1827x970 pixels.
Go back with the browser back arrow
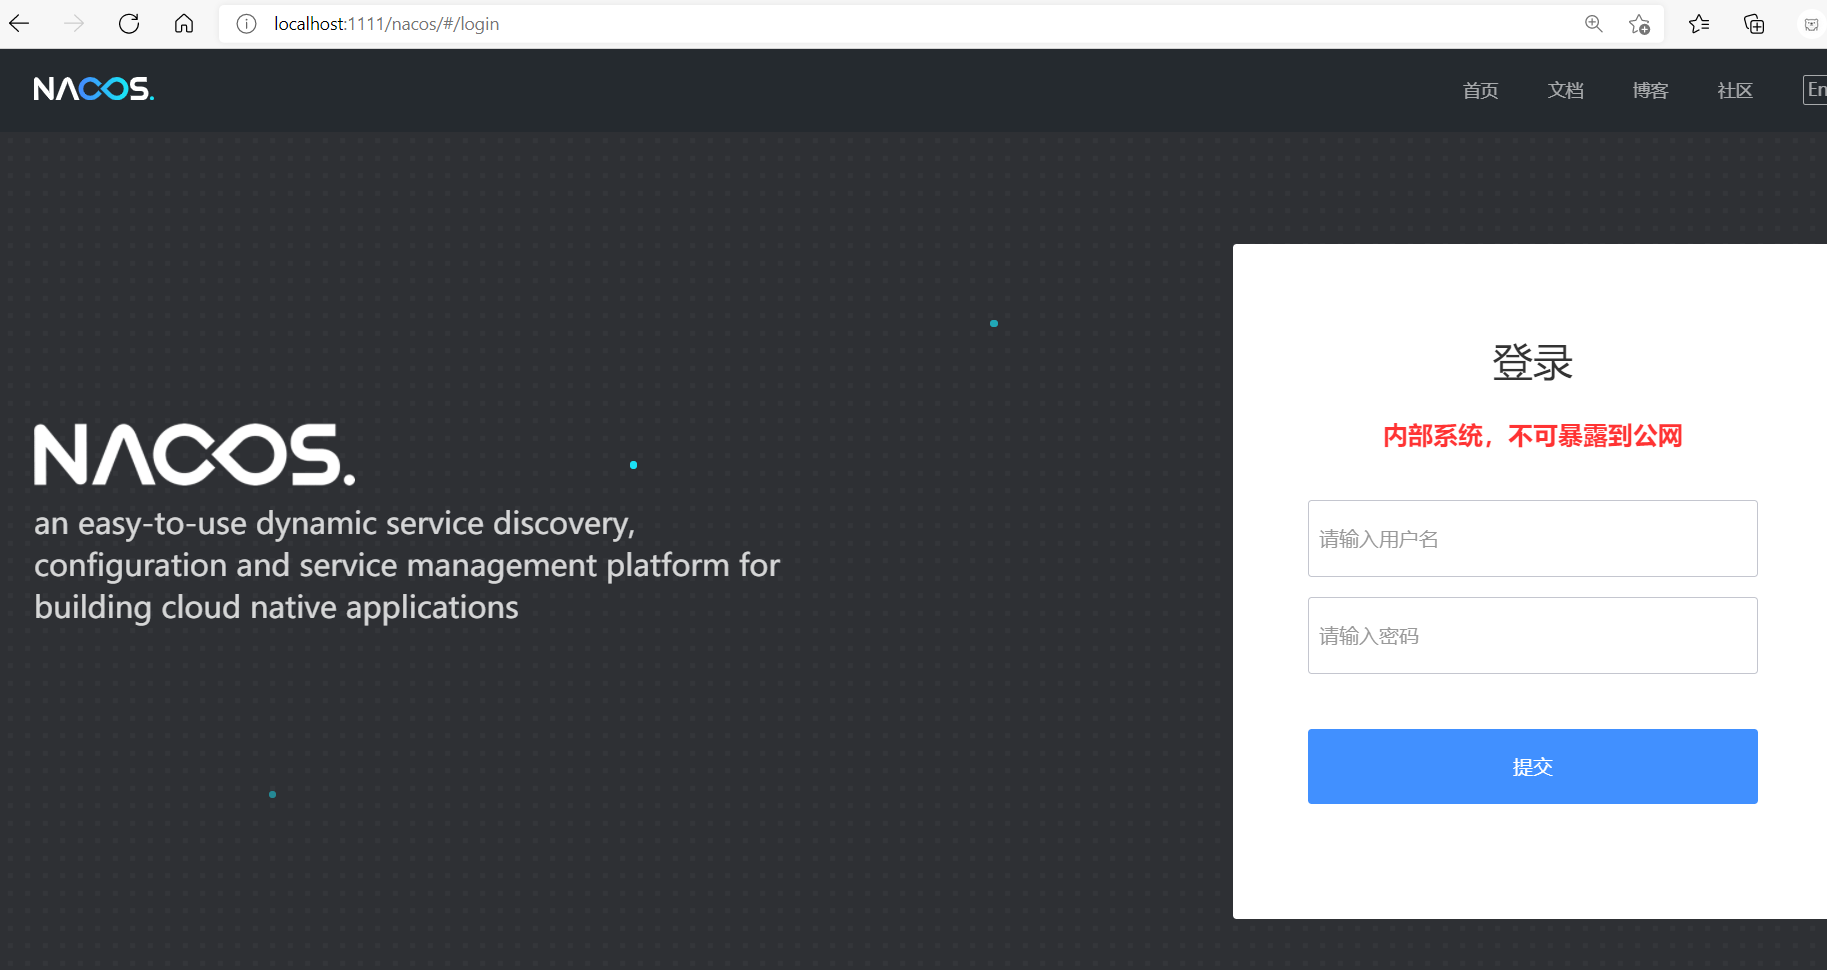pyautogui.click(x=19, y=24)
